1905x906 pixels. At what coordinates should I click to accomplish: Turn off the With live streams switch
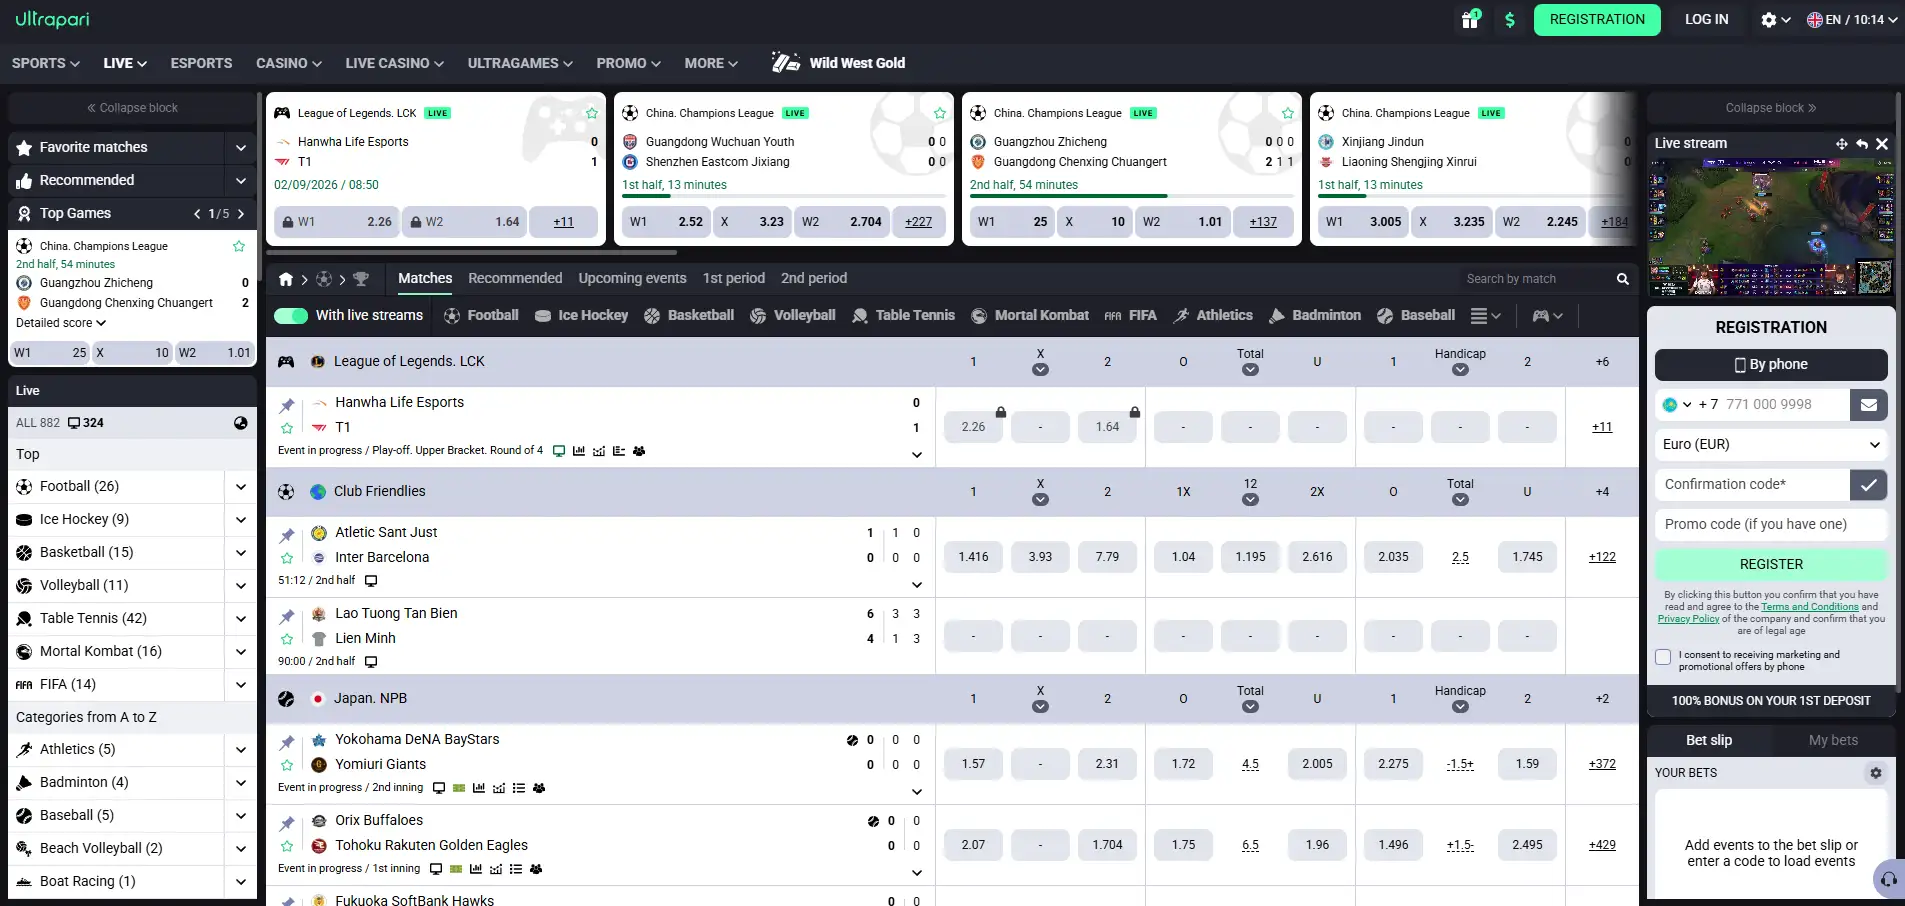click(291, 316)
